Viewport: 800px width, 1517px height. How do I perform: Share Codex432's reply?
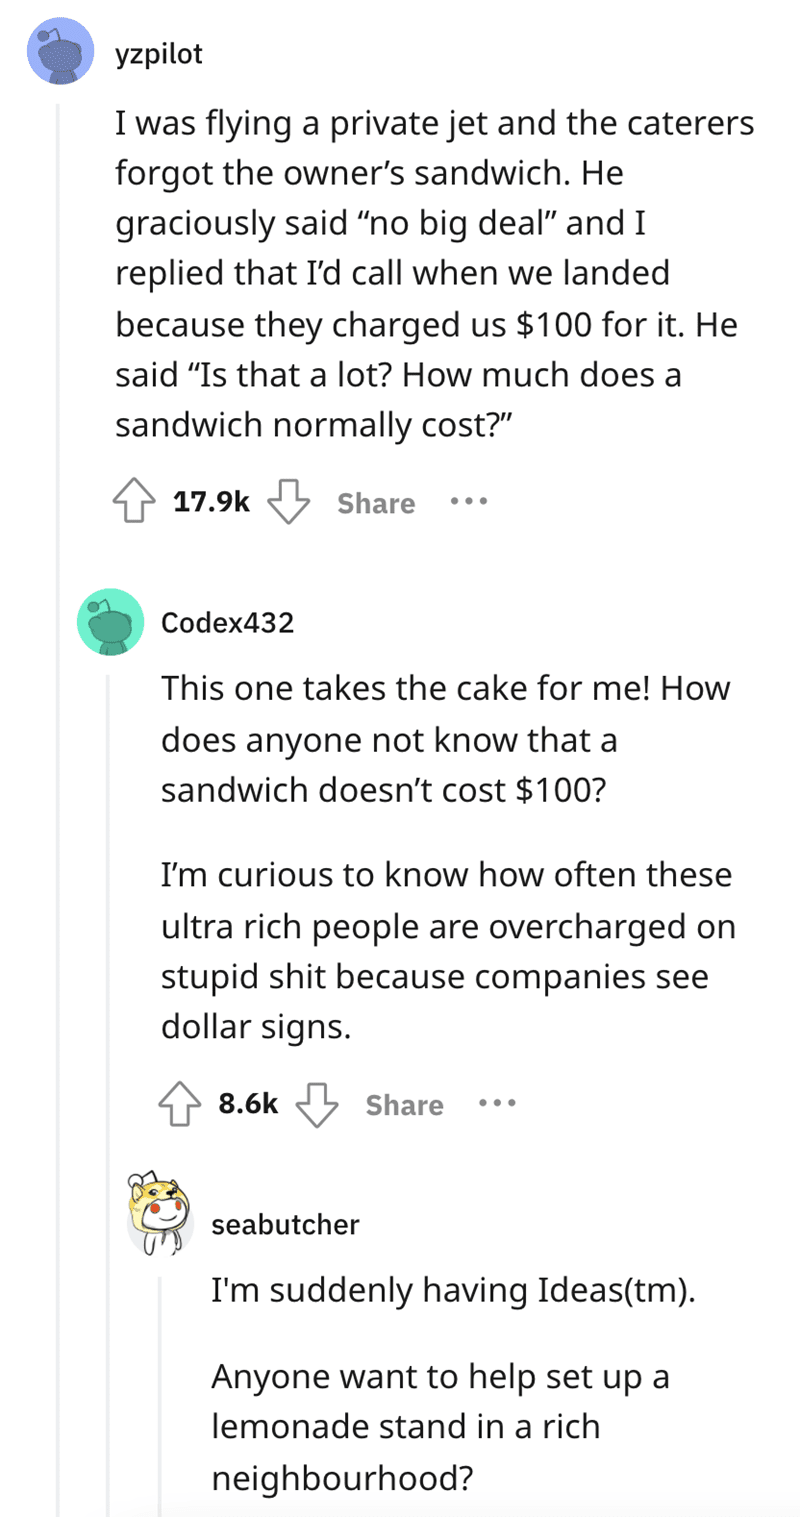[404, 1104]
